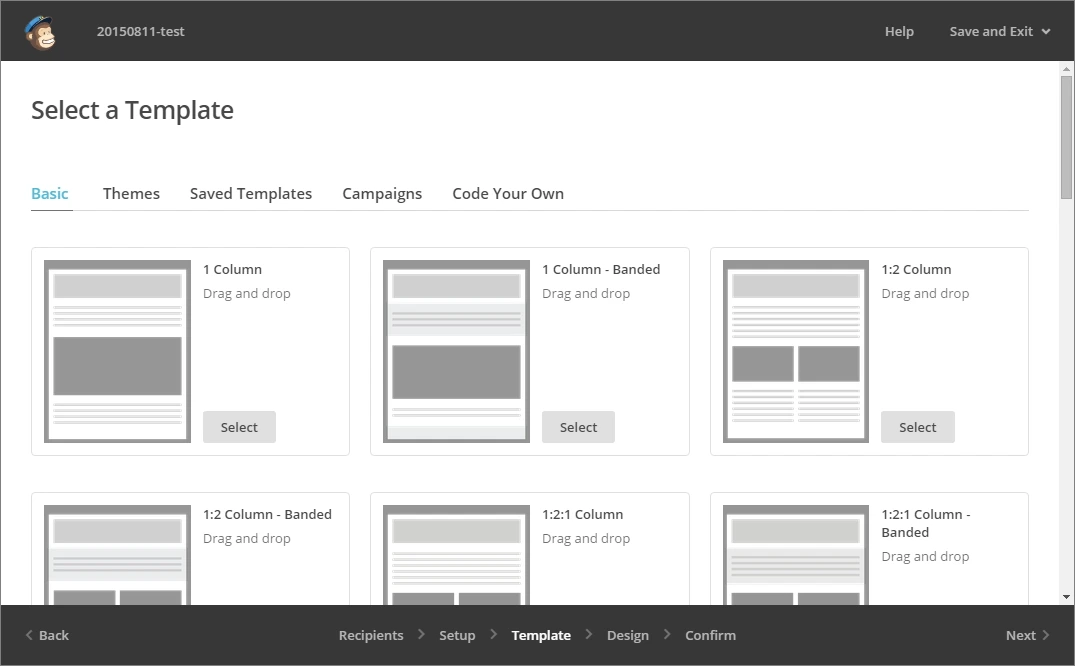Click the 1:2:1 Column title text

click(x=583, y=514)
